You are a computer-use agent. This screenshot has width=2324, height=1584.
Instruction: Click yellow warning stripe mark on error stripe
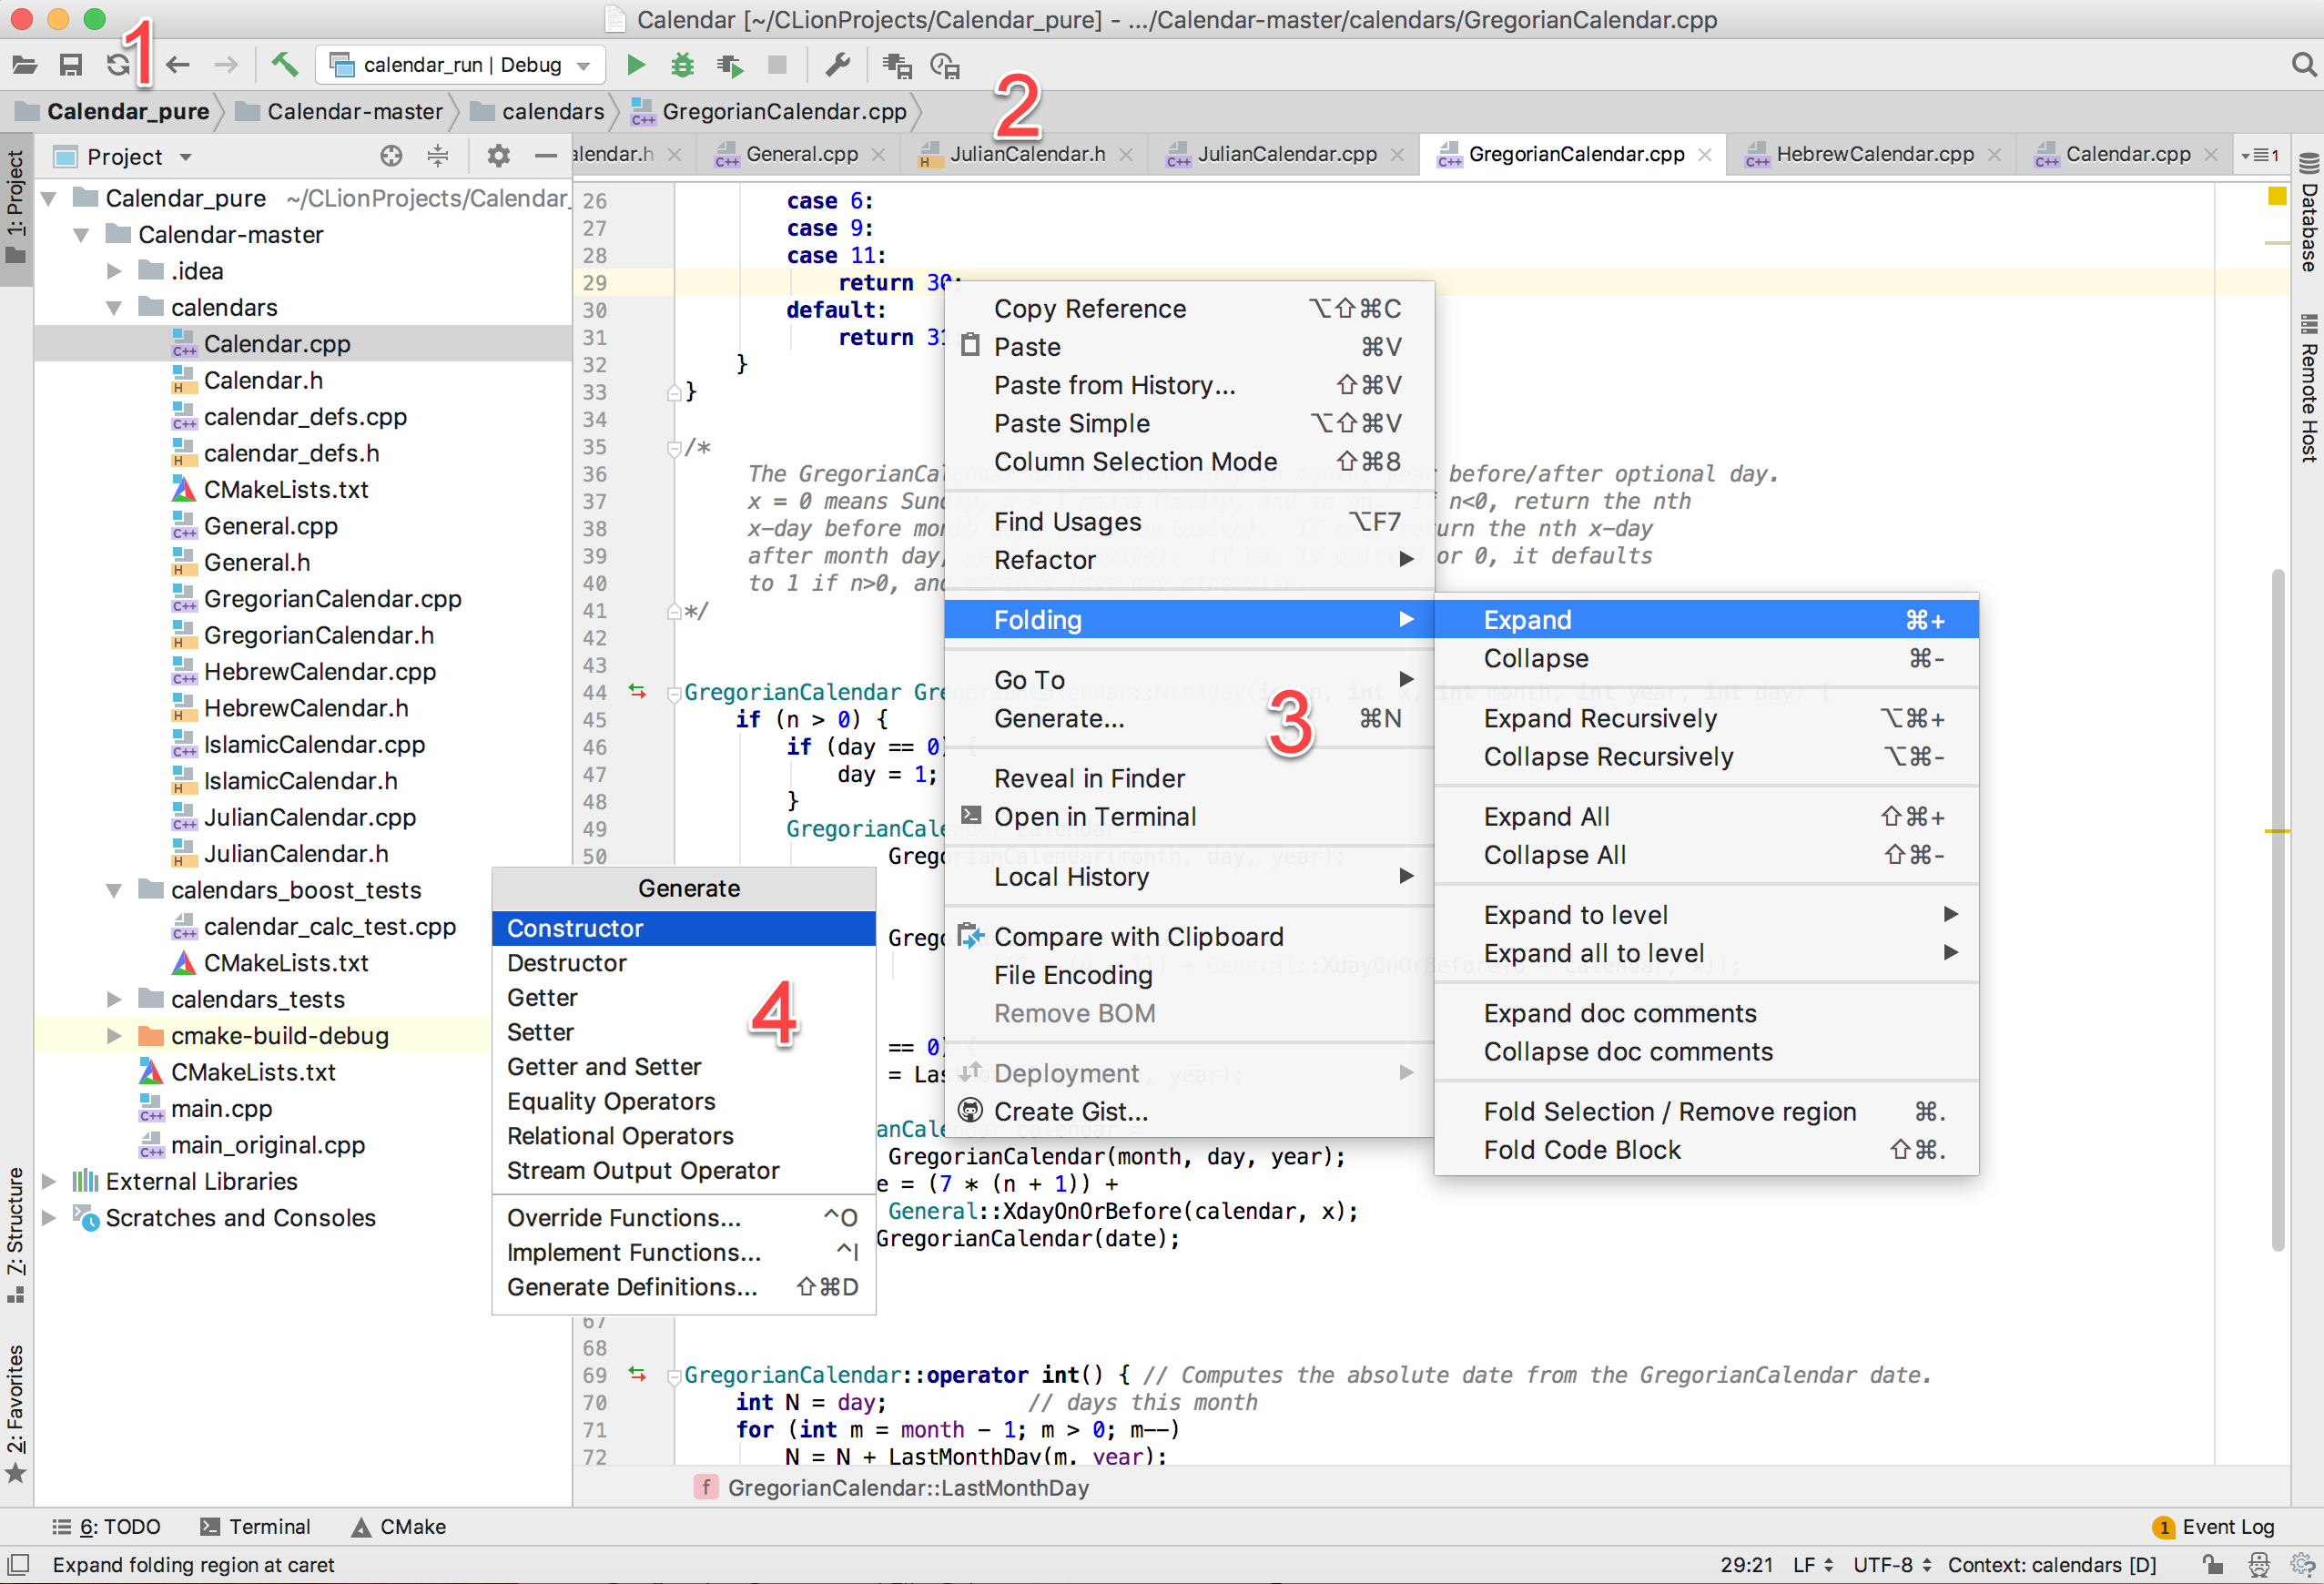2276,831
